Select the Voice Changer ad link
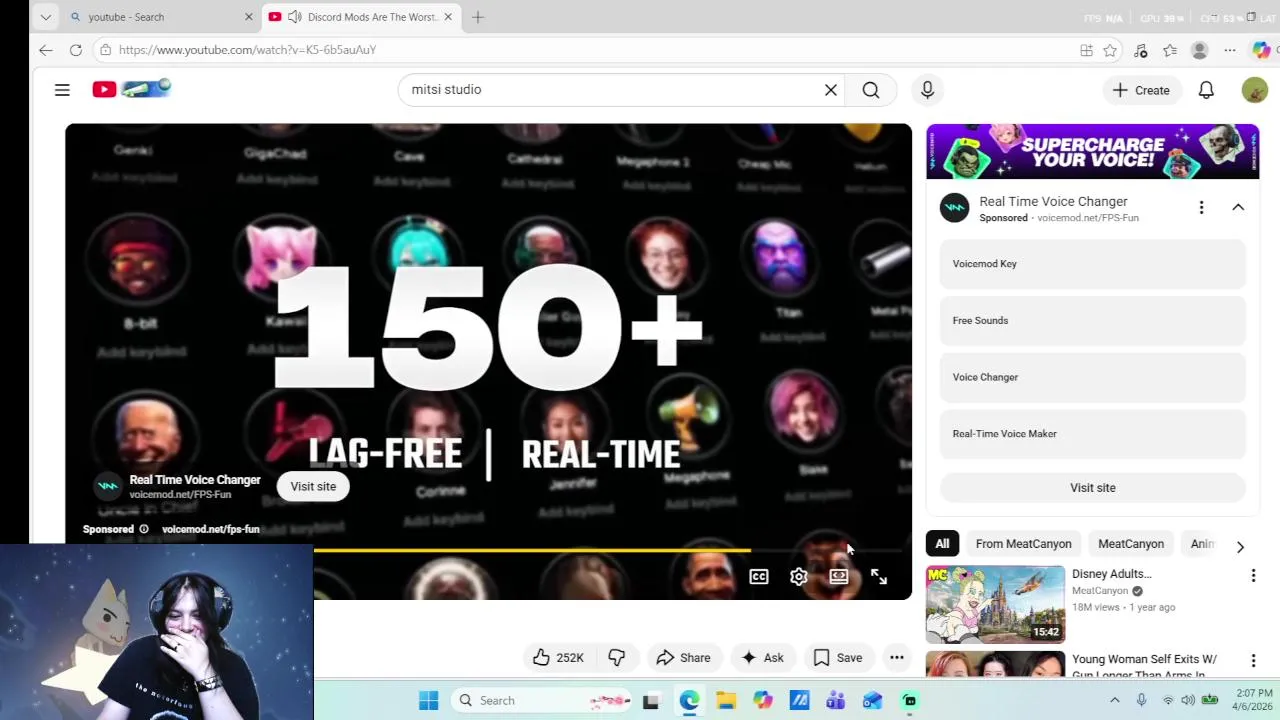The width and height of the screenshot is (1280, 720). pos(1092,377)
